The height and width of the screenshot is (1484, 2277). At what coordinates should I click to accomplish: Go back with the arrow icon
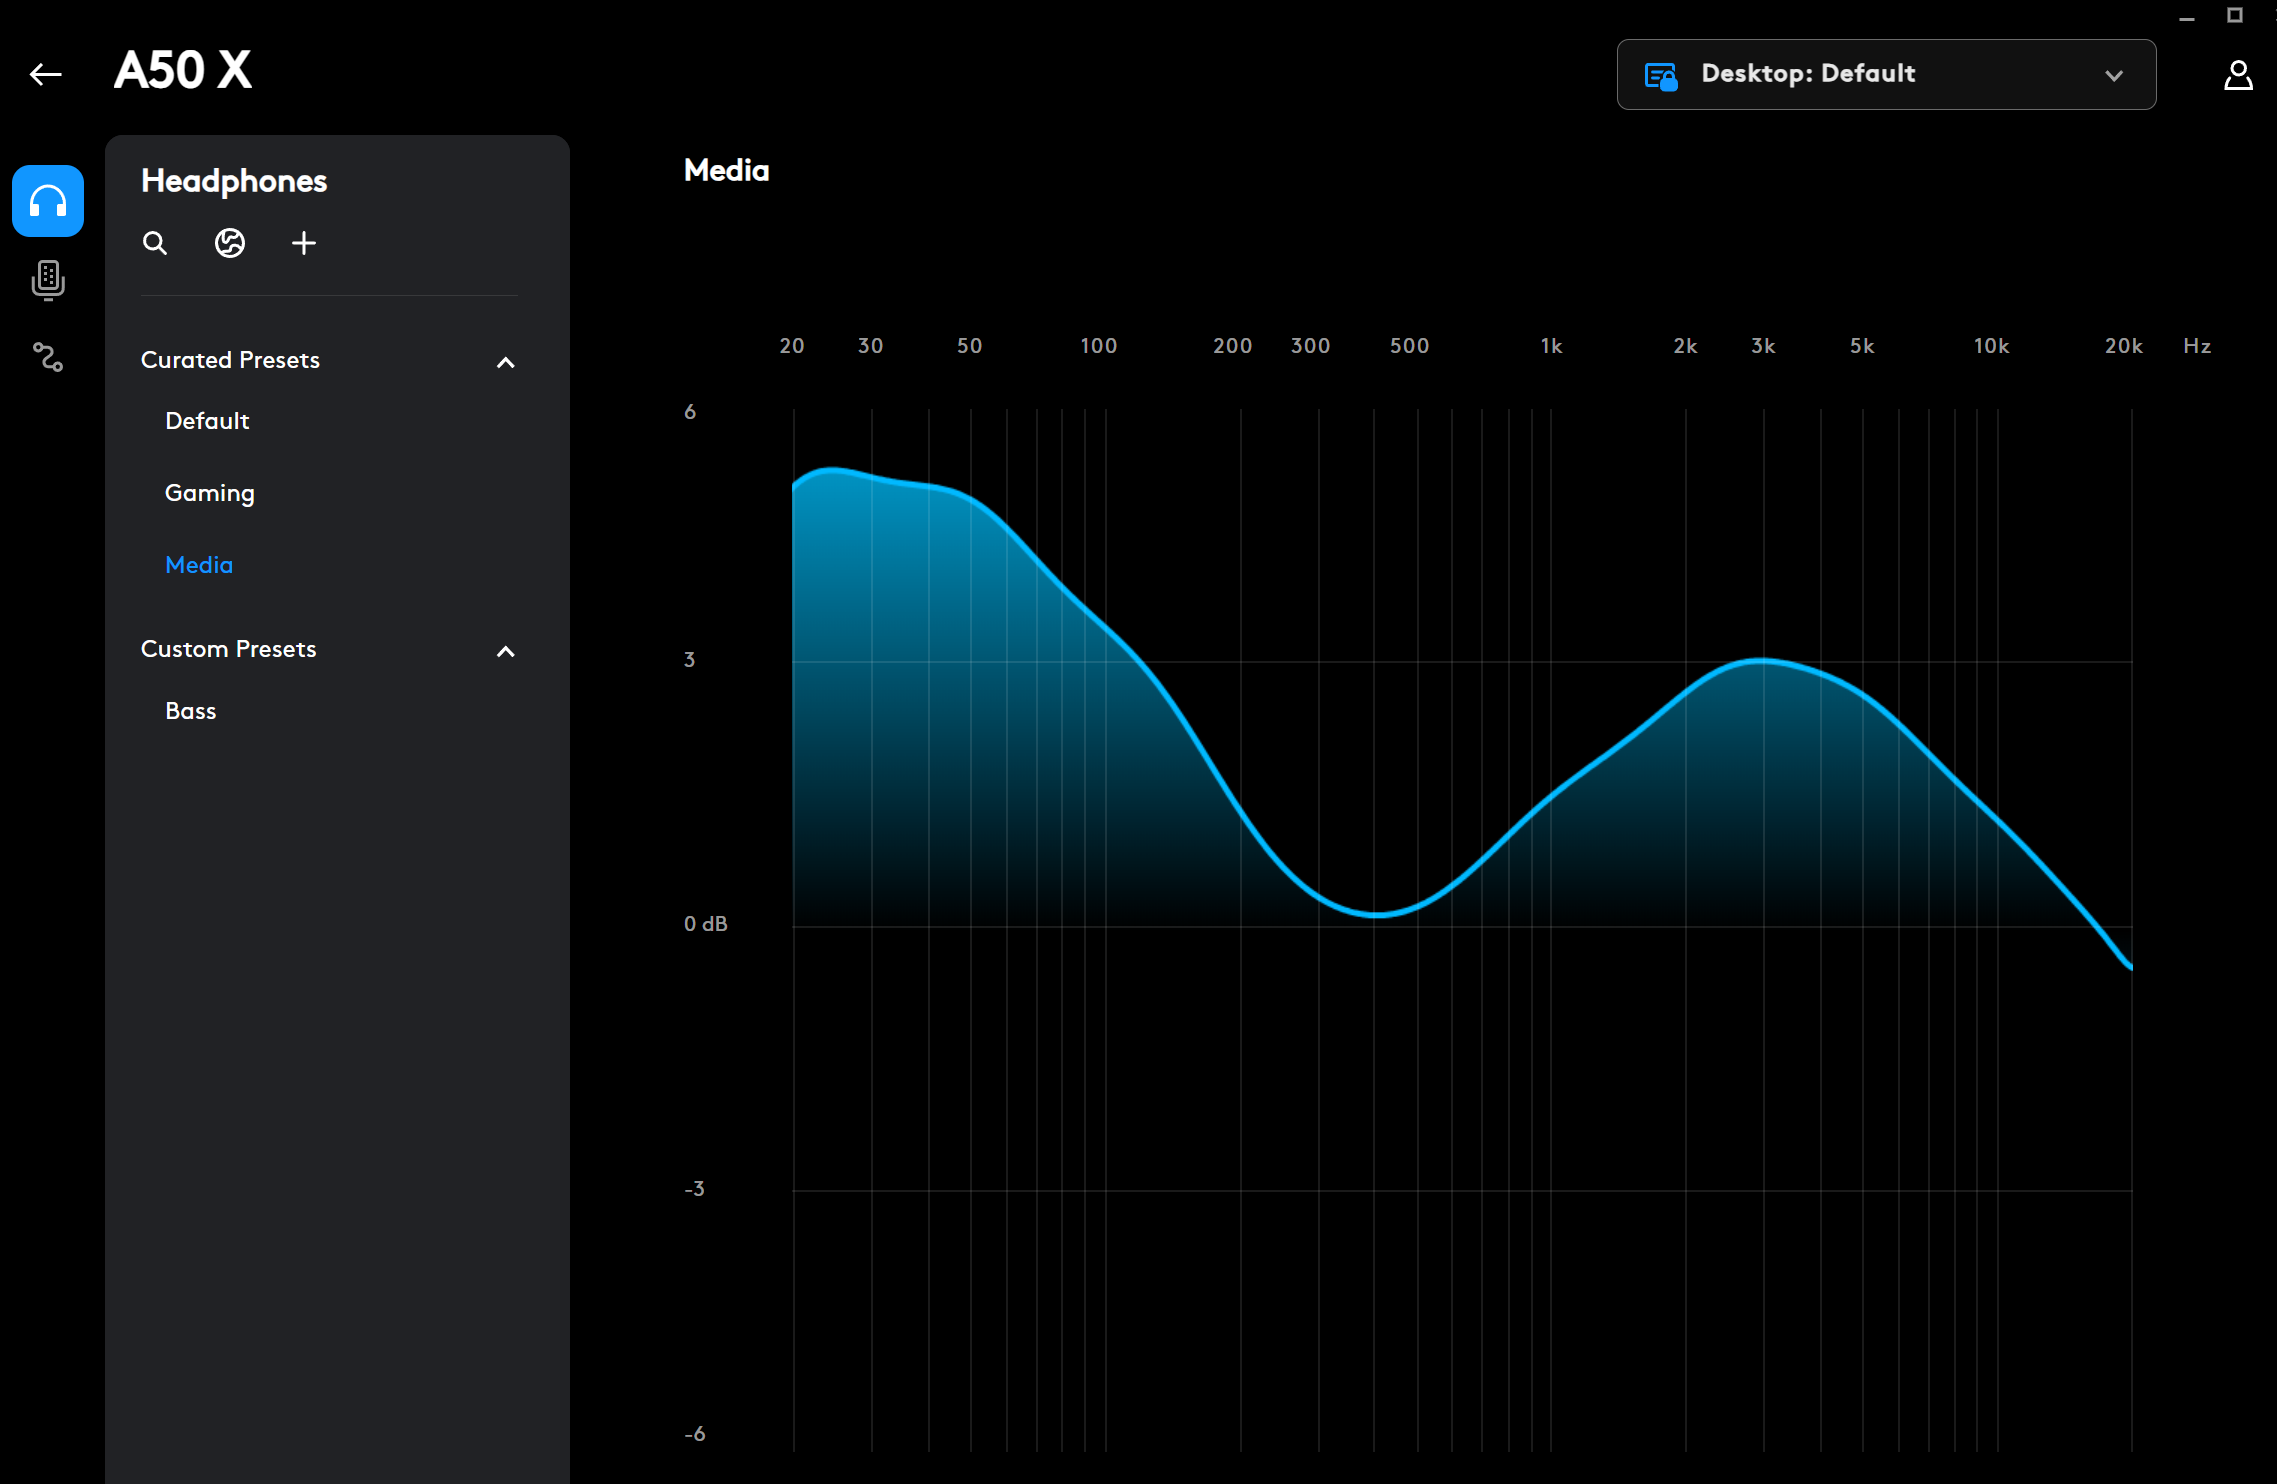[x=46, y=74]
